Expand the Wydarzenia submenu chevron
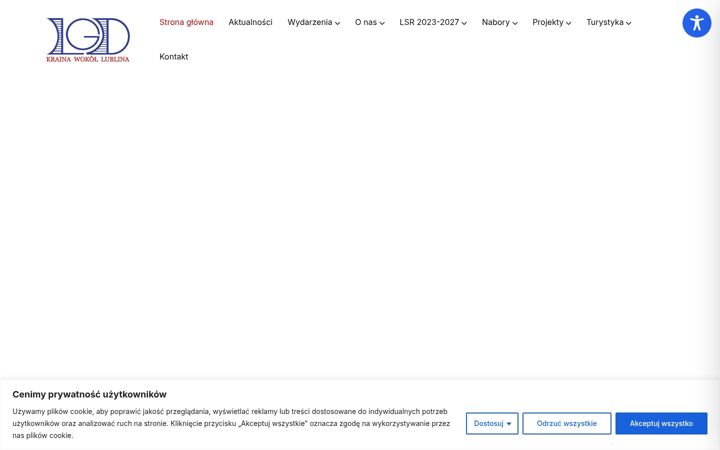The height and width of the screenshot is (450, 720). 338,23
